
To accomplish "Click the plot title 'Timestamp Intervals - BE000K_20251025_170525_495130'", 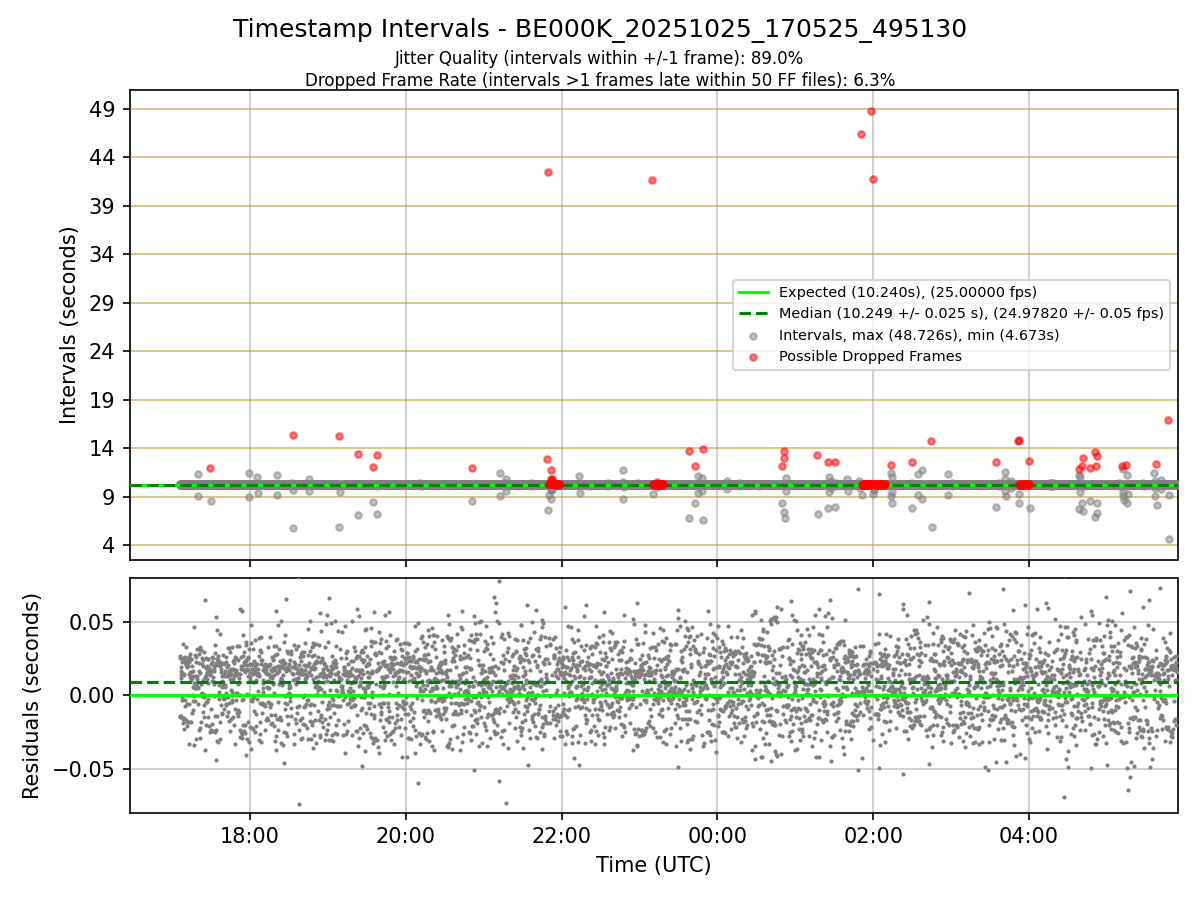I will 600,29.
